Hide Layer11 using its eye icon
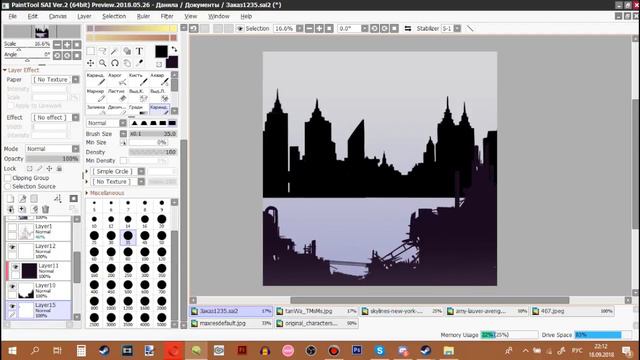Screen dimensions: 640x360 pos(15,267)
